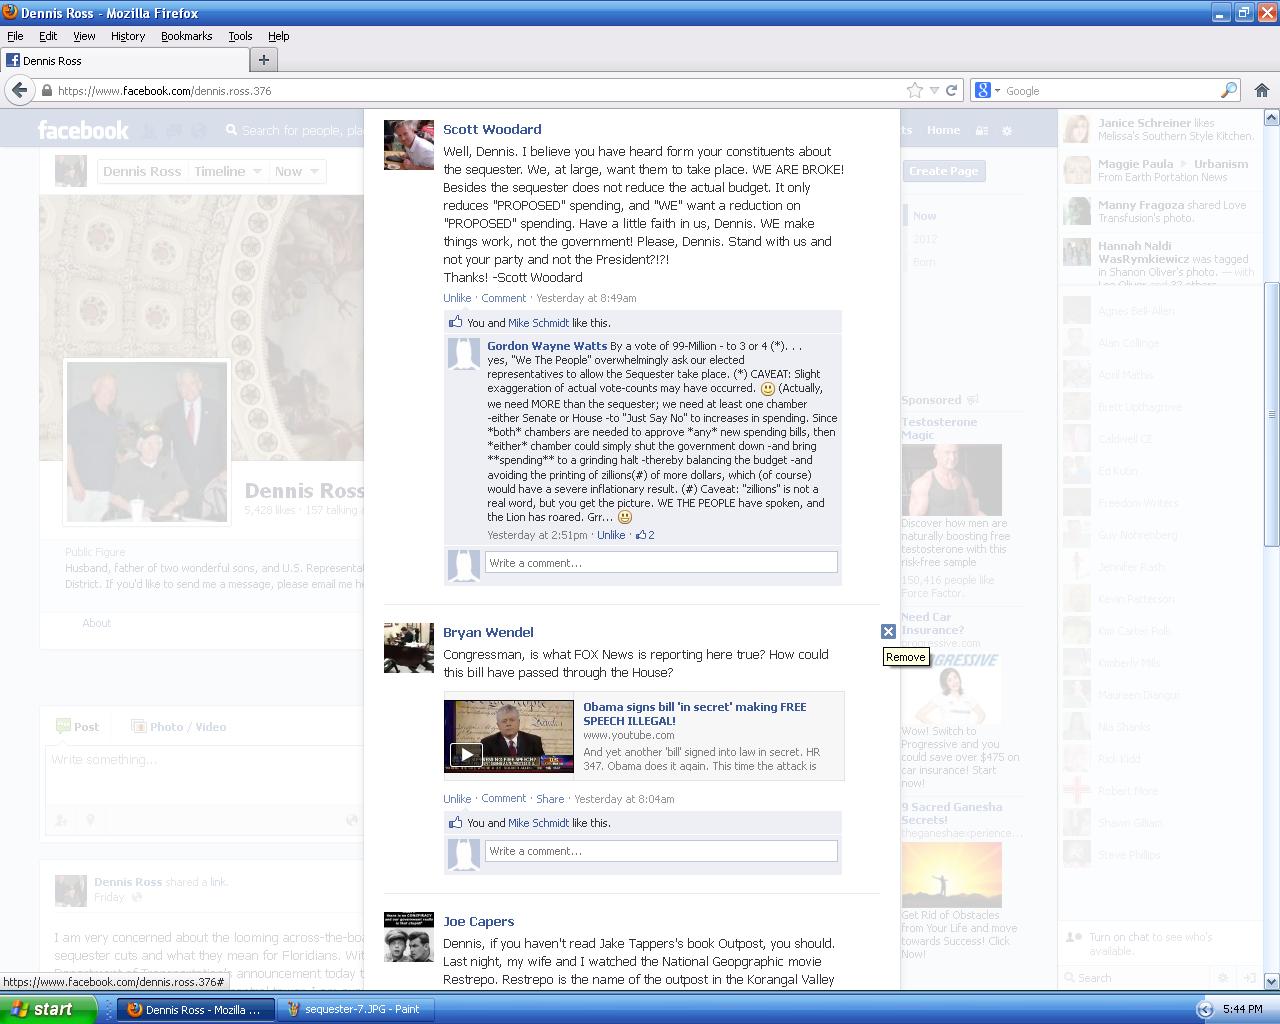The width and height of the screenshot is (1280, 1024).
Task: Open the URL history dropdown arrow
Action: 934,90
